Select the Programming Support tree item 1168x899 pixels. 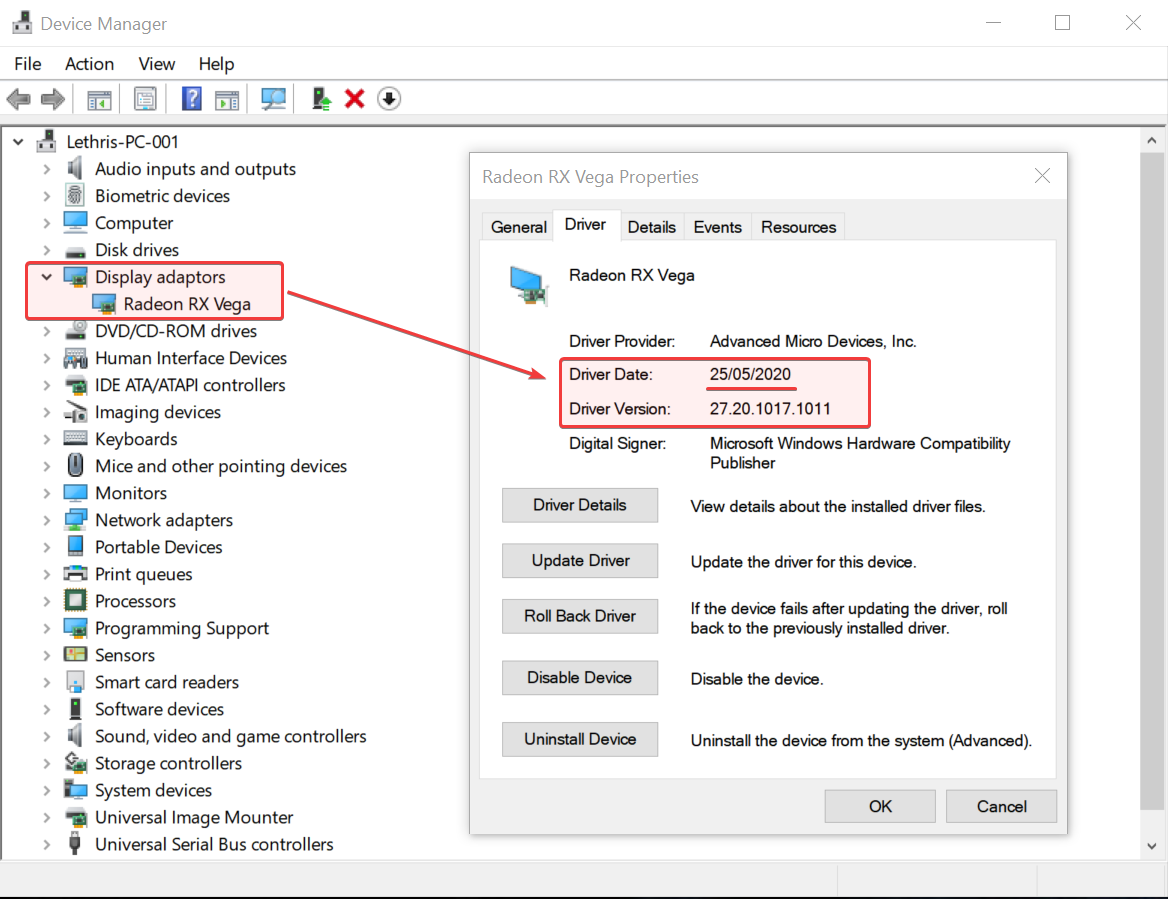click(x=182, y=628)
